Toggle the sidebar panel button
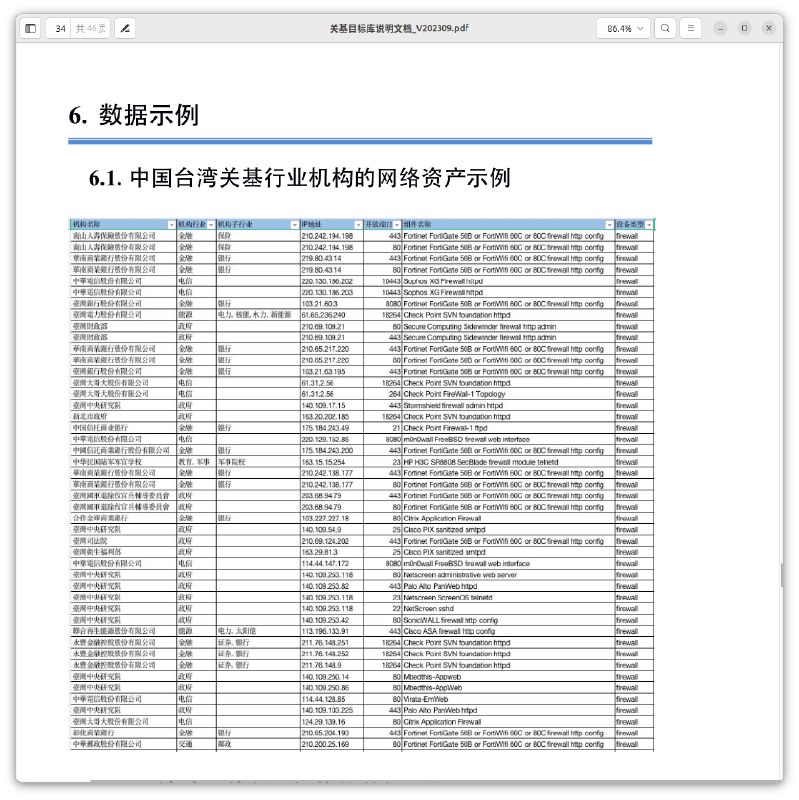Screen dimensions: 799x800 pos(31,29)
